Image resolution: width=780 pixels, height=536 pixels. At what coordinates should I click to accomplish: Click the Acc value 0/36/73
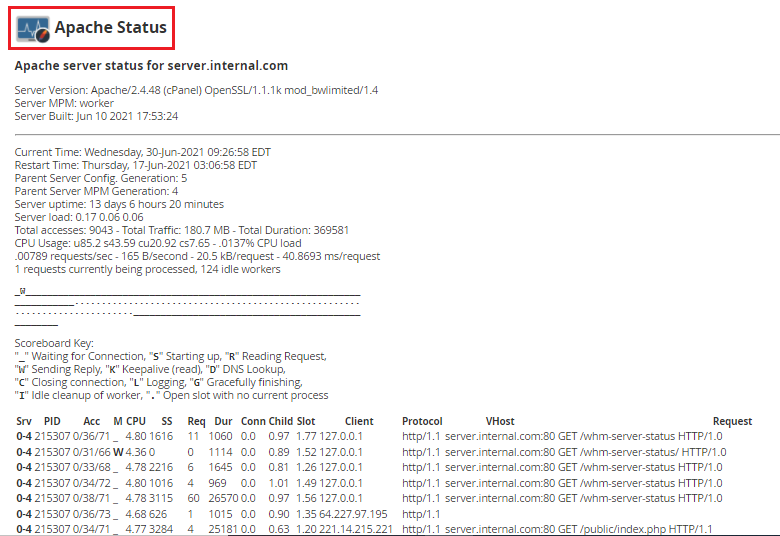pos(92,514)
